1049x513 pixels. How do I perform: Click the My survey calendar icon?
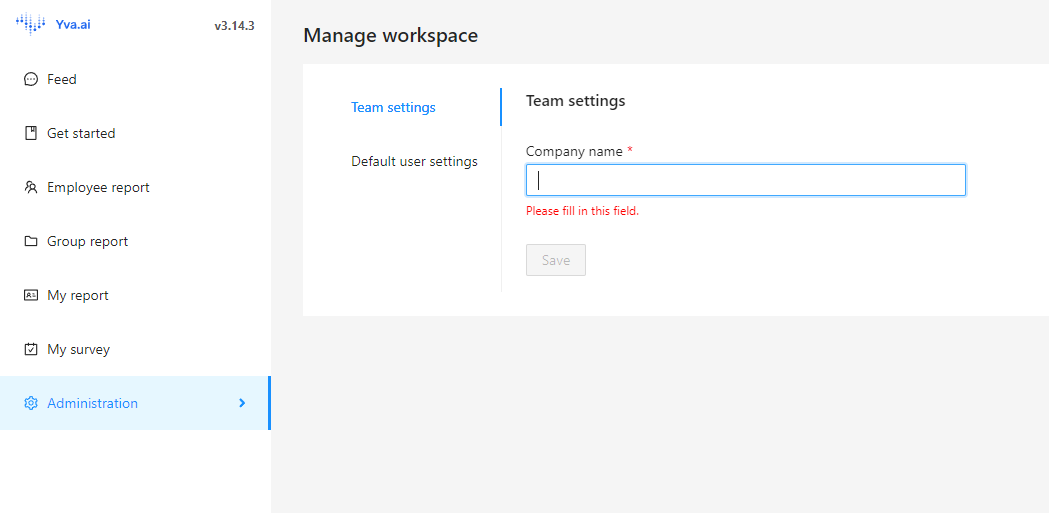click(x=31, y=349)
